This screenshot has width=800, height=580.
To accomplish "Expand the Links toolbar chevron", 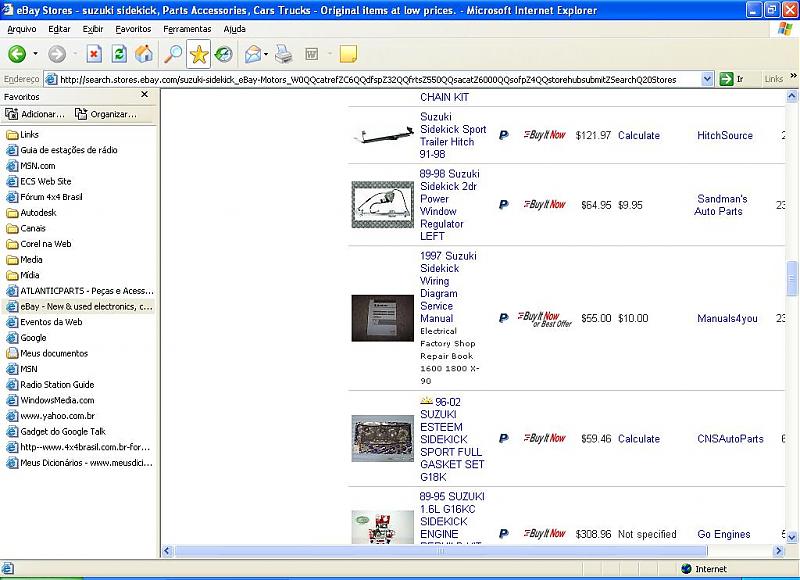I will 793,75.
